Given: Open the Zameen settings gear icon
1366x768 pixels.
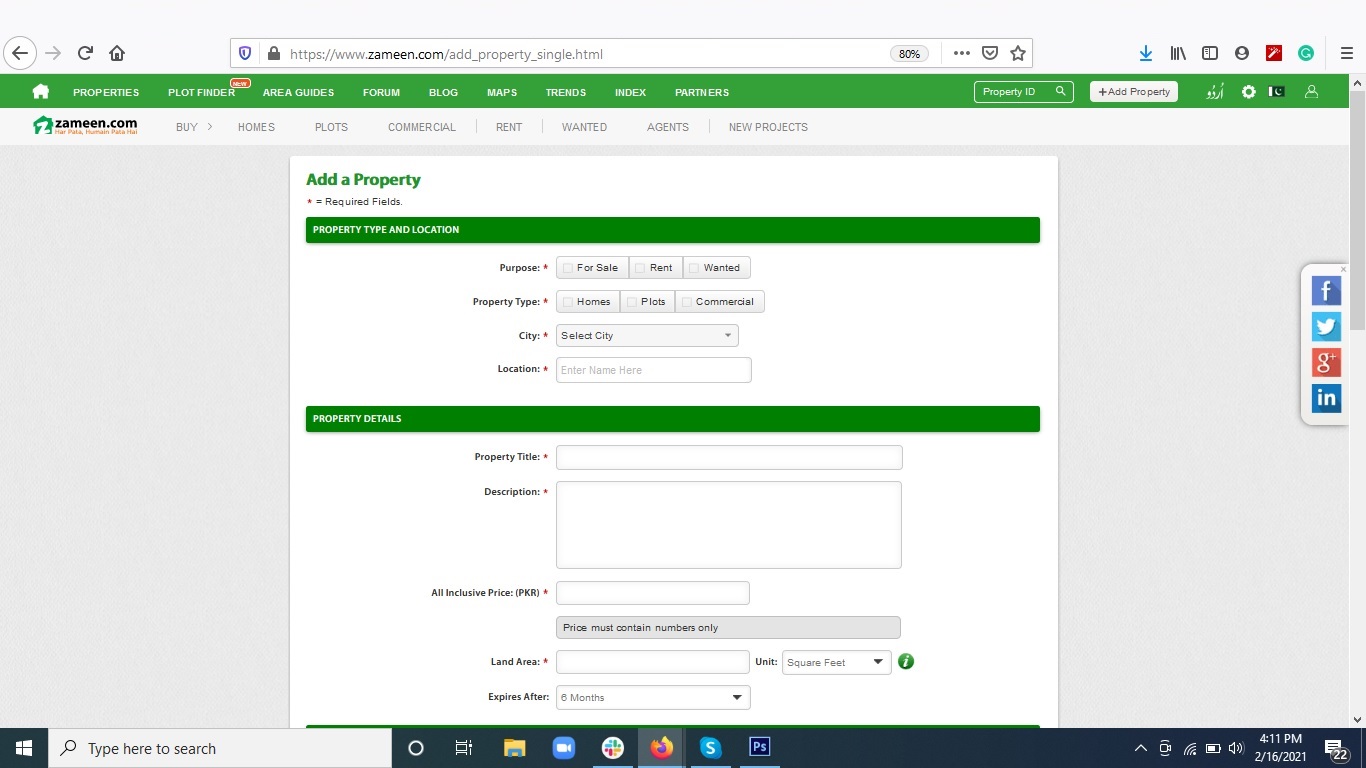Looking at the screenshot, I should (1248, 91).
